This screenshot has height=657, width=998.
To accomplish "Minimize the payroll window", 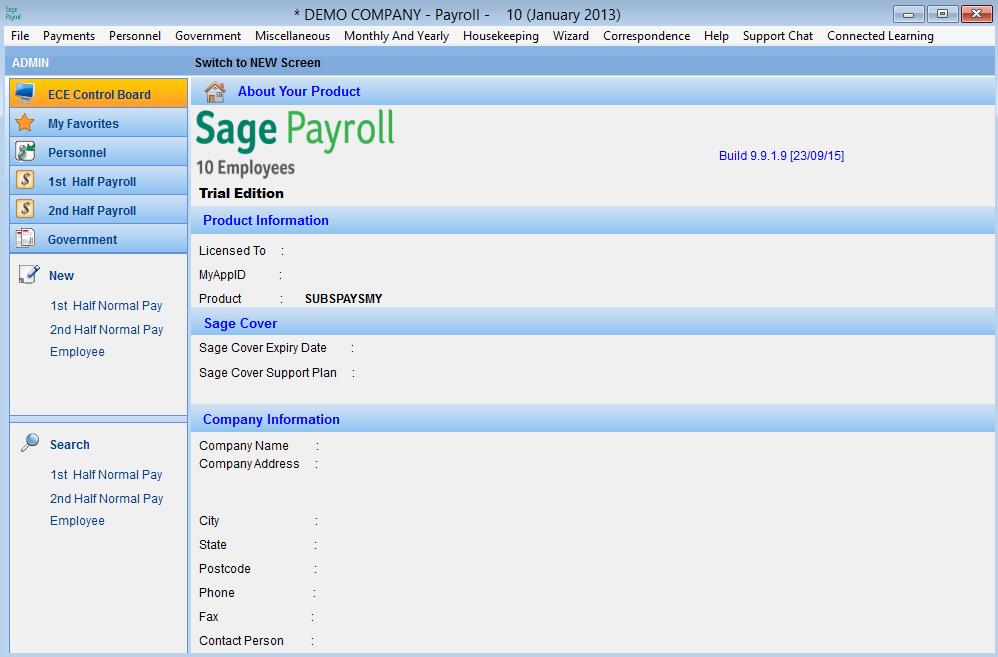I will pyautogui.click(x=909, y=14).
